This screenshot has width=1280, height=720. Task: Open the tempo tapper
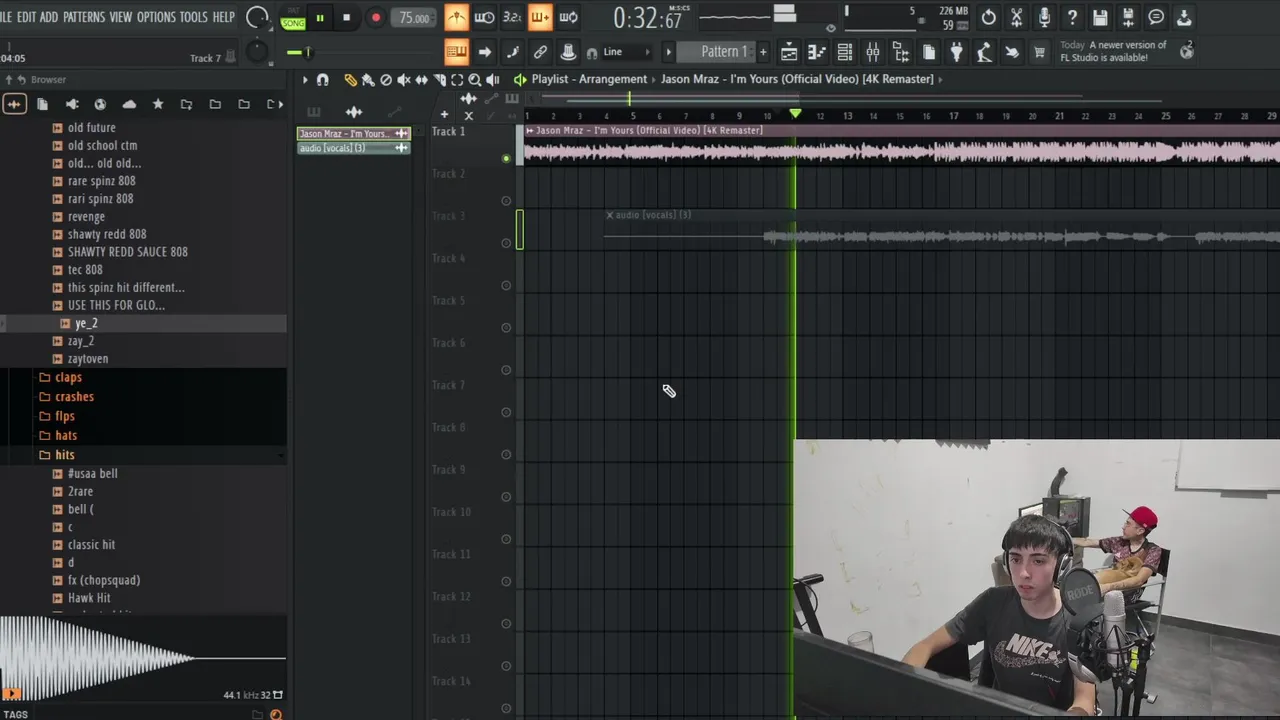click(x=984, y=52)
